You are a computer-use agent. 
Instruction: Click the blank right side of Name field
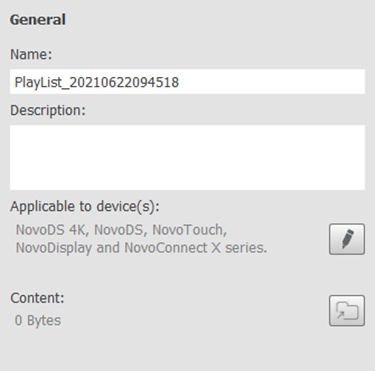[x=272, y=82]
